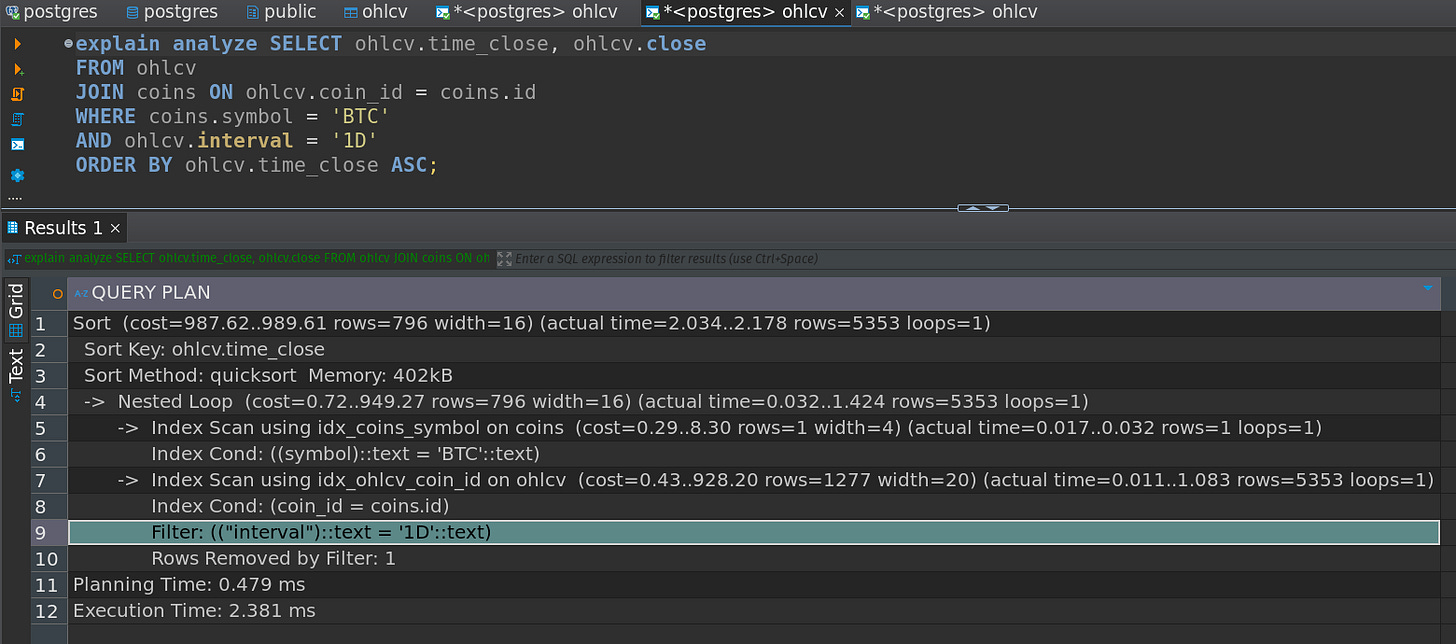Click the A-Z icon in QUERY PLAN header

81,293
